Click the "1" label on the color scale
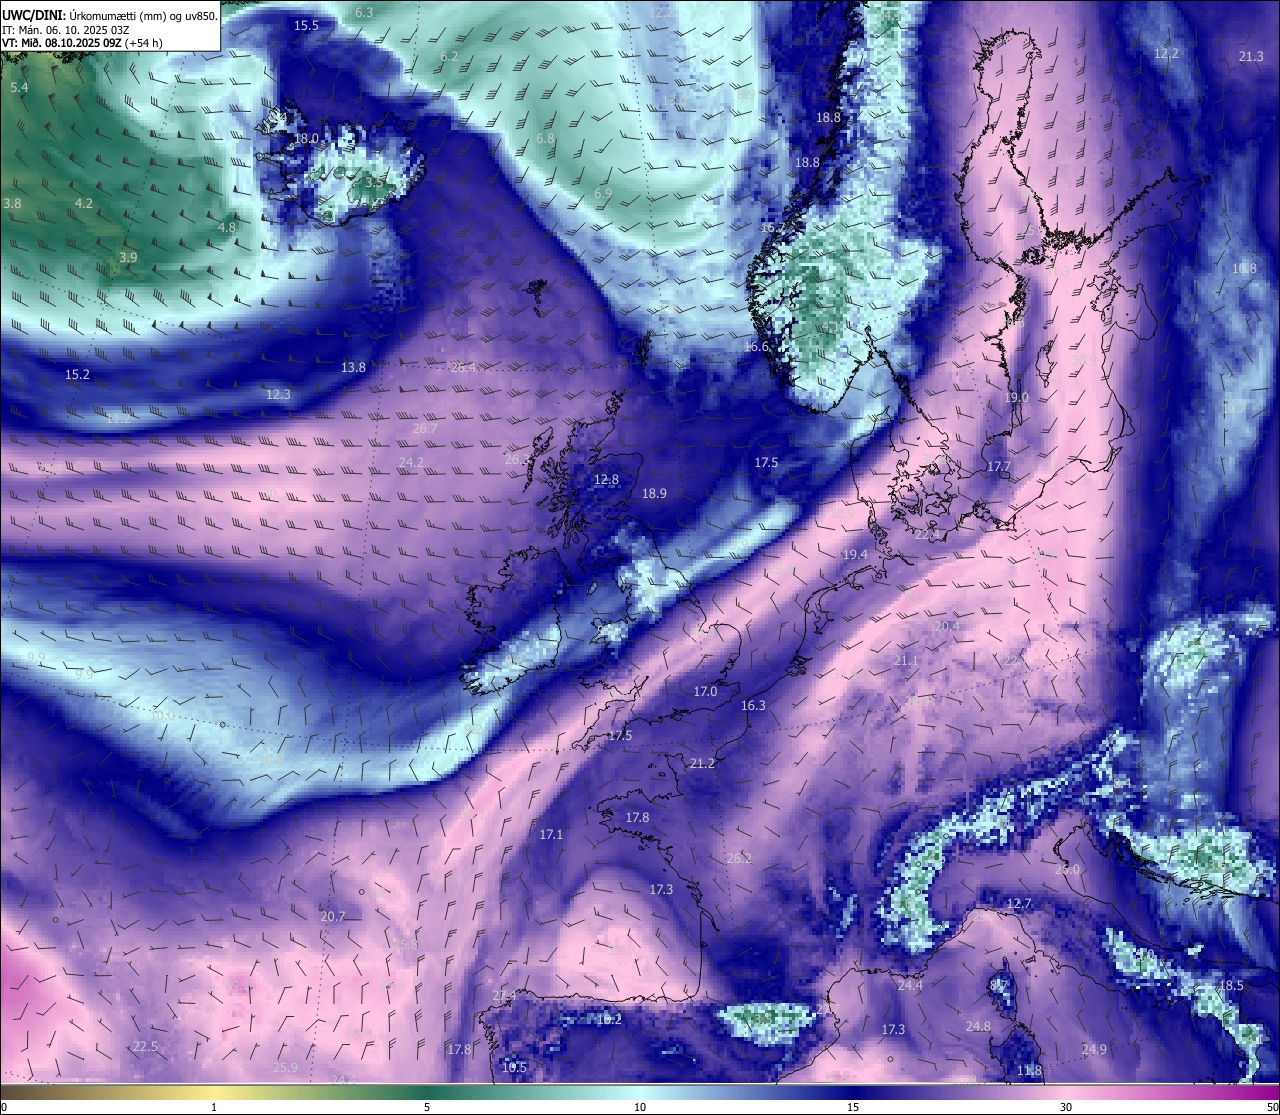 pos(214,1107)
